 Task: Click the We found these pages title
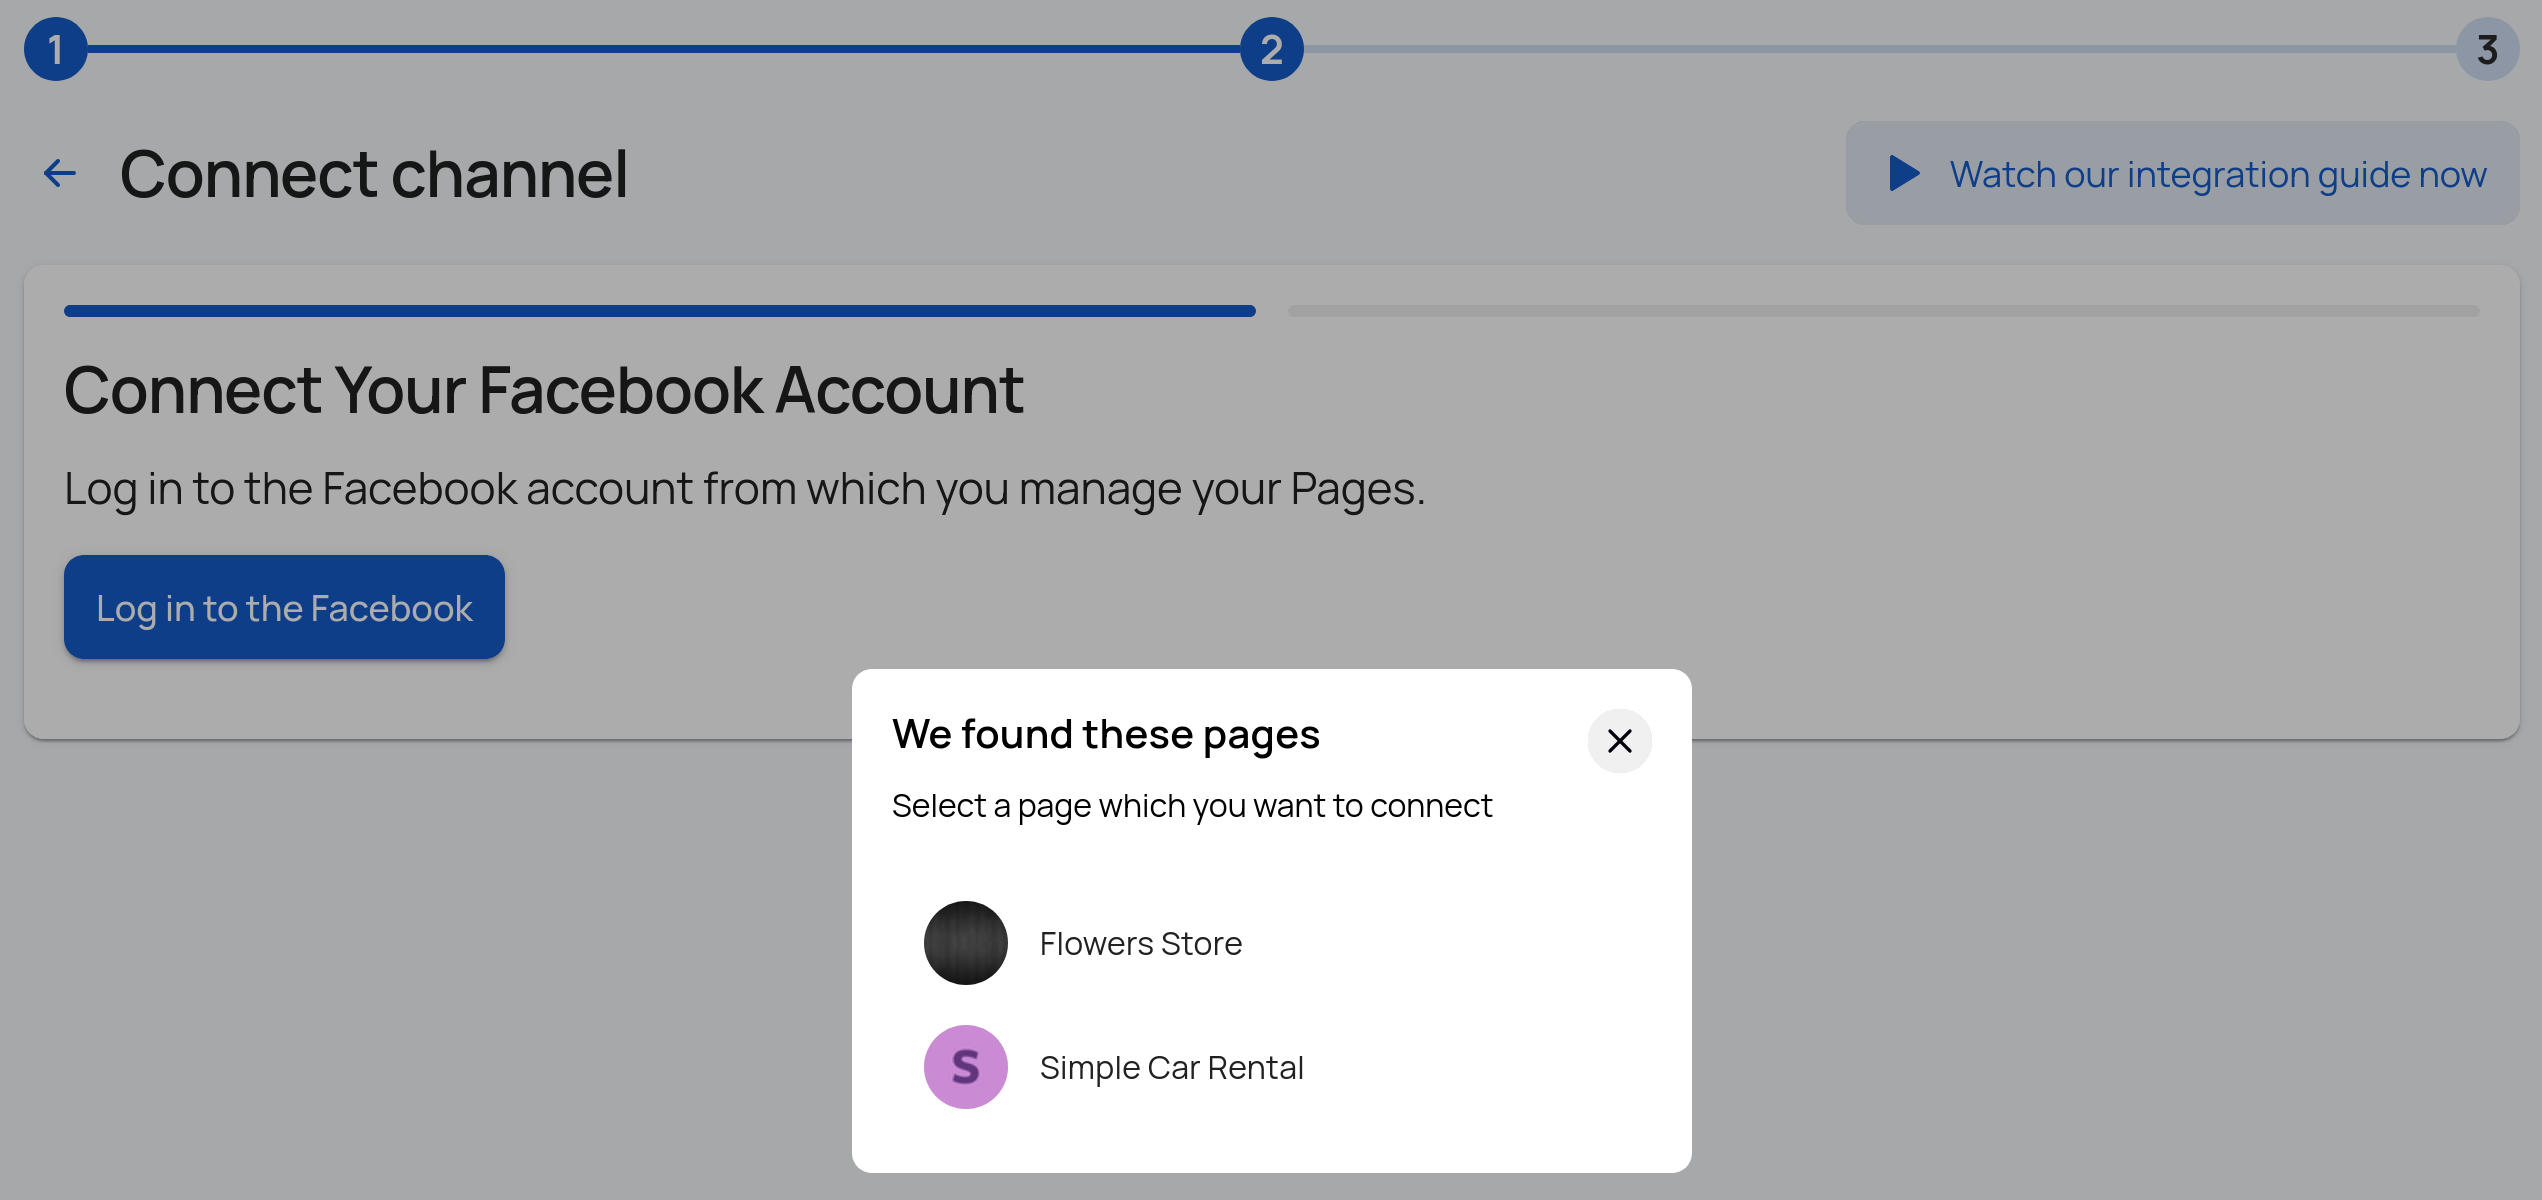point(1106,735)
